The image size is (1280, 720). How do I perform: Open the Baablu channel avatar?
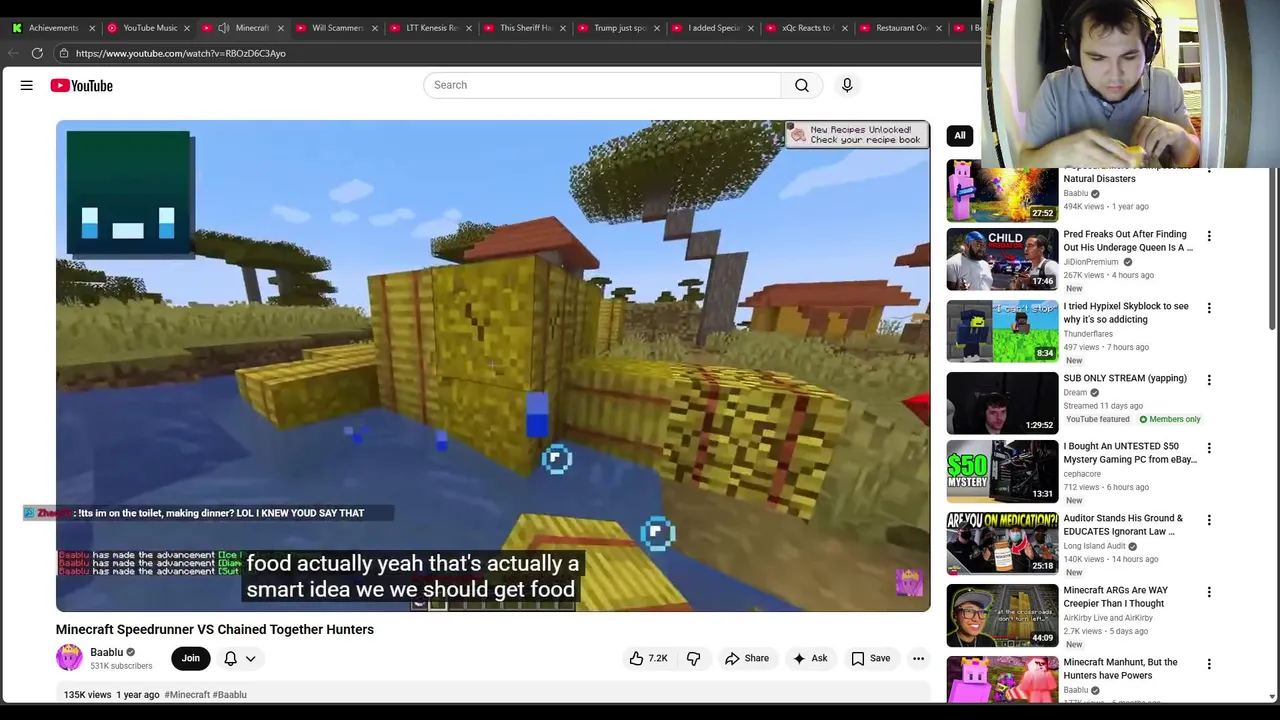(x=69, y=658)
